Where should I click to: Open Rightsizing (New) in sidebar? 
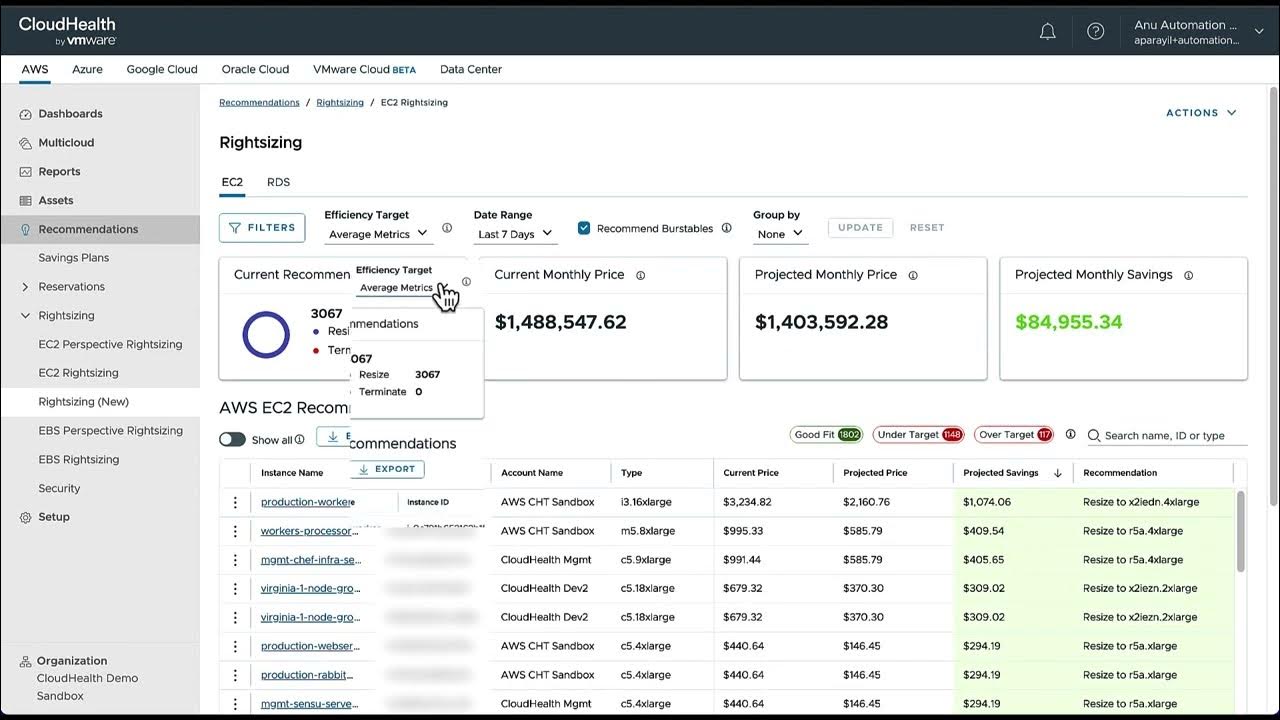(x=84, y=402)
